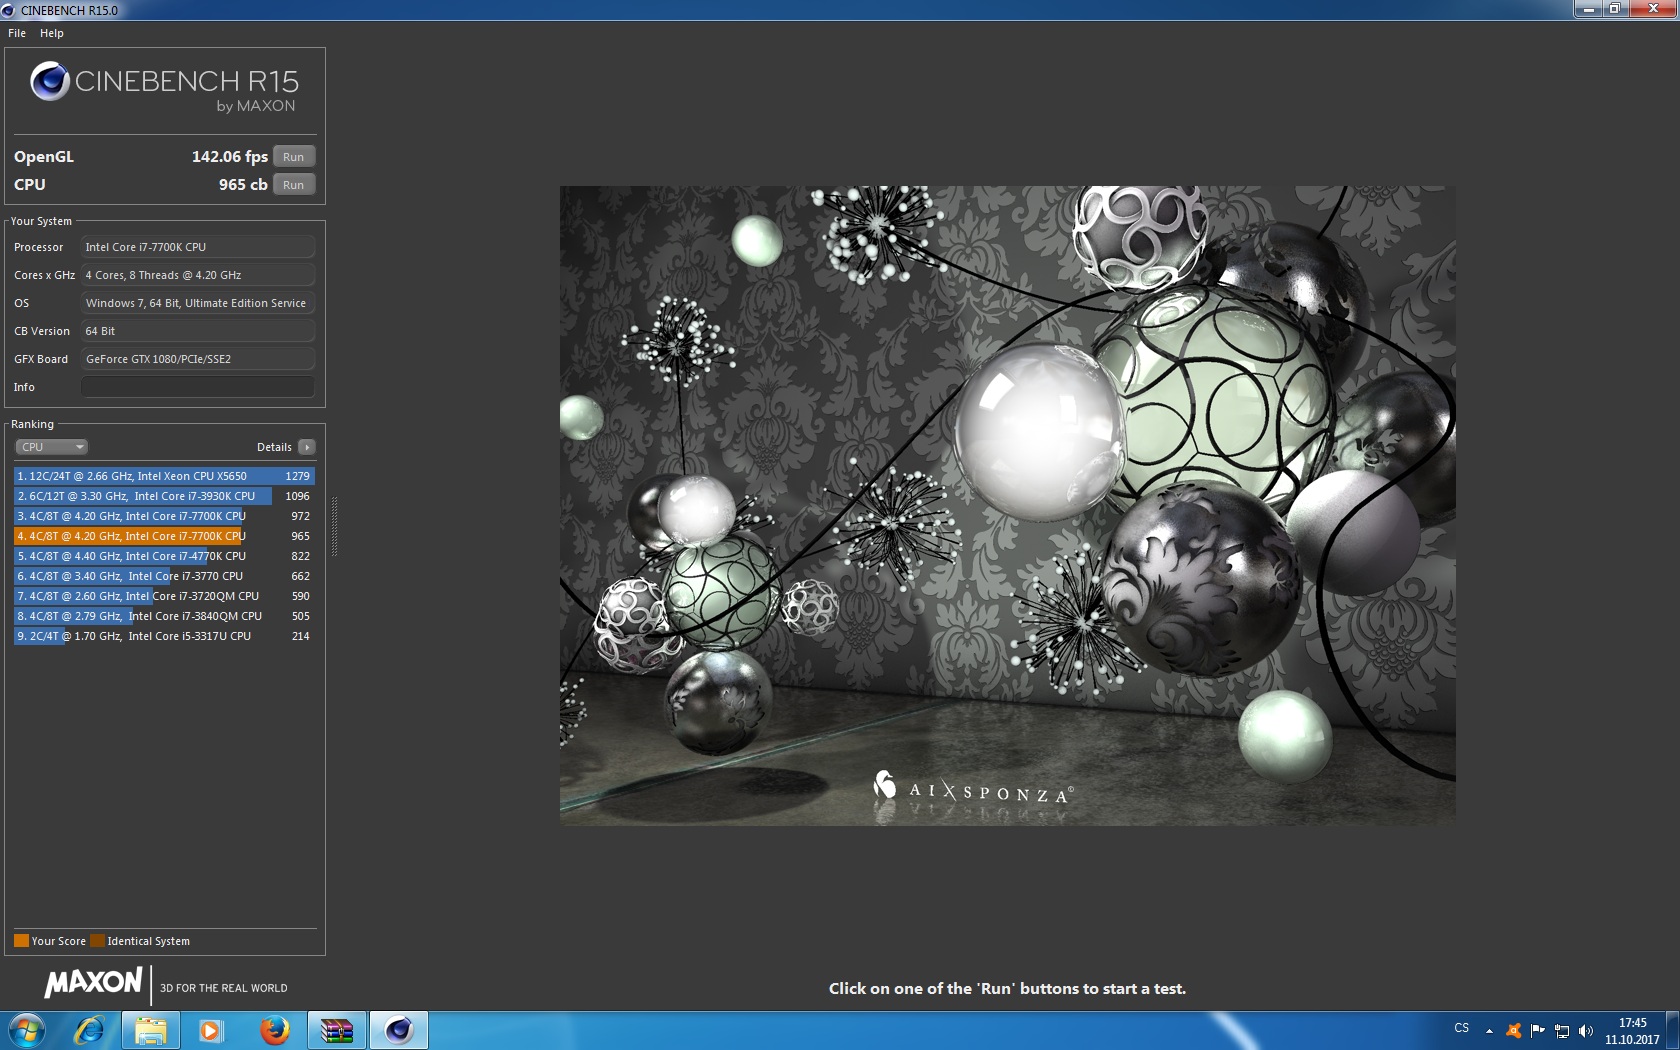Click the Your Score orange legend swatch
This screenshot has width=1680, height=1050.
click(x=21, y=941)
